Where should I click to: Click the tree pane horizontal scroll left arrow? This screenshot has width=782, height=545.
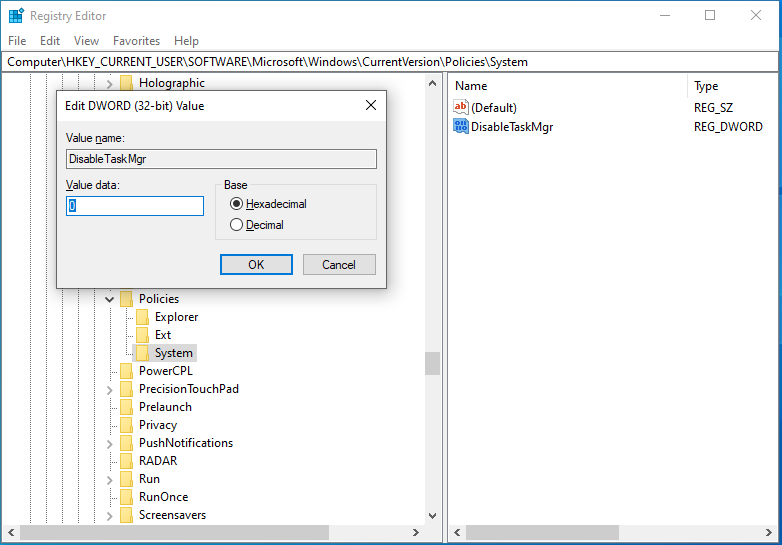[x=11, y=532]
